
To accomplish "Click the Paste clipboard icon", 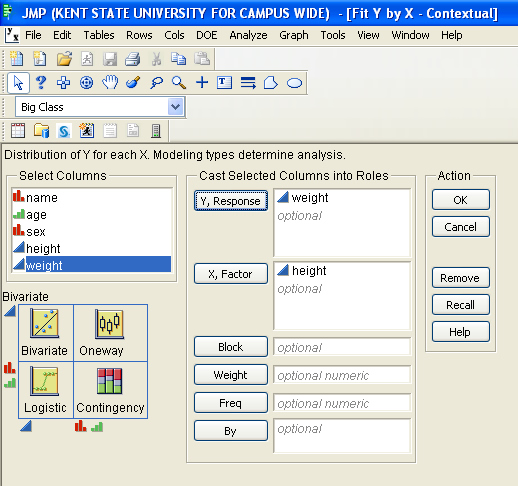I will click(x=202, y=59).
